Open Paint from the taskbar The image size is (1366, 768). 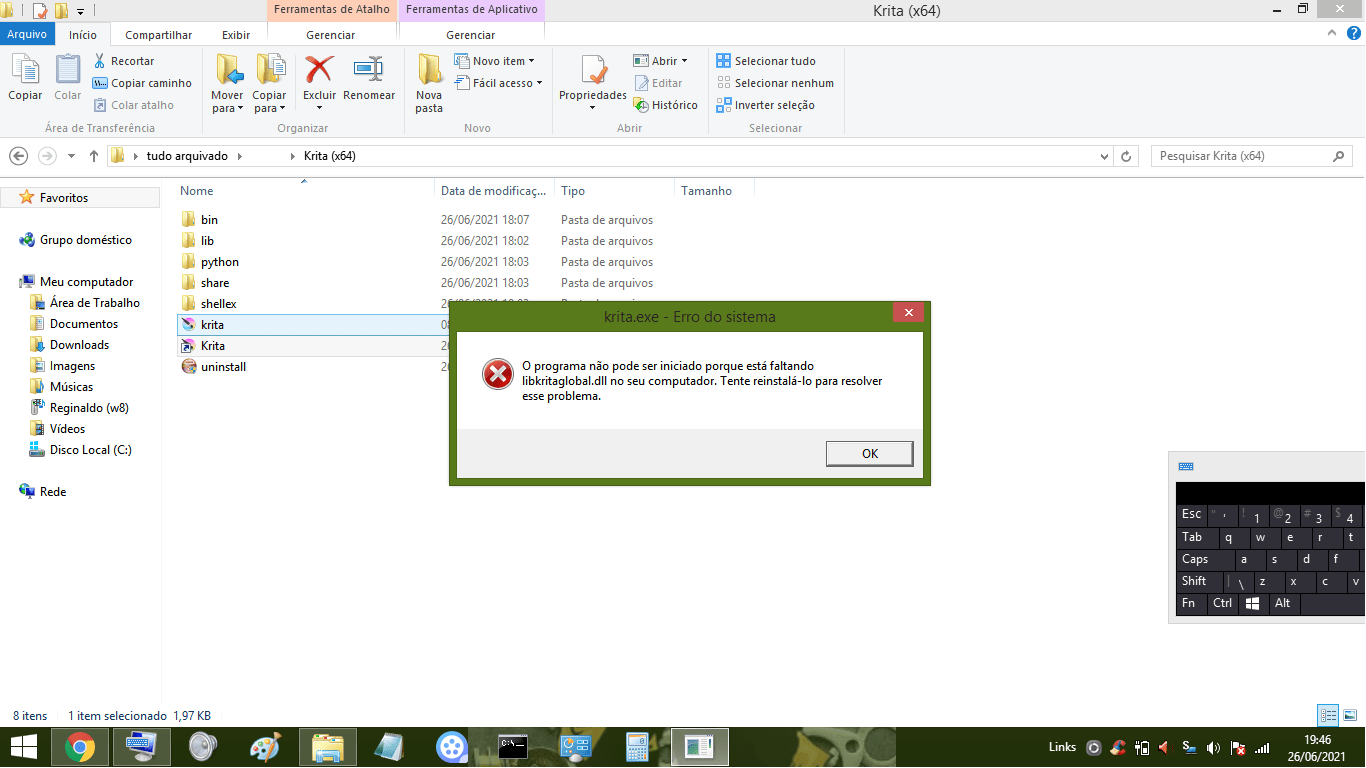click(265, 746)
